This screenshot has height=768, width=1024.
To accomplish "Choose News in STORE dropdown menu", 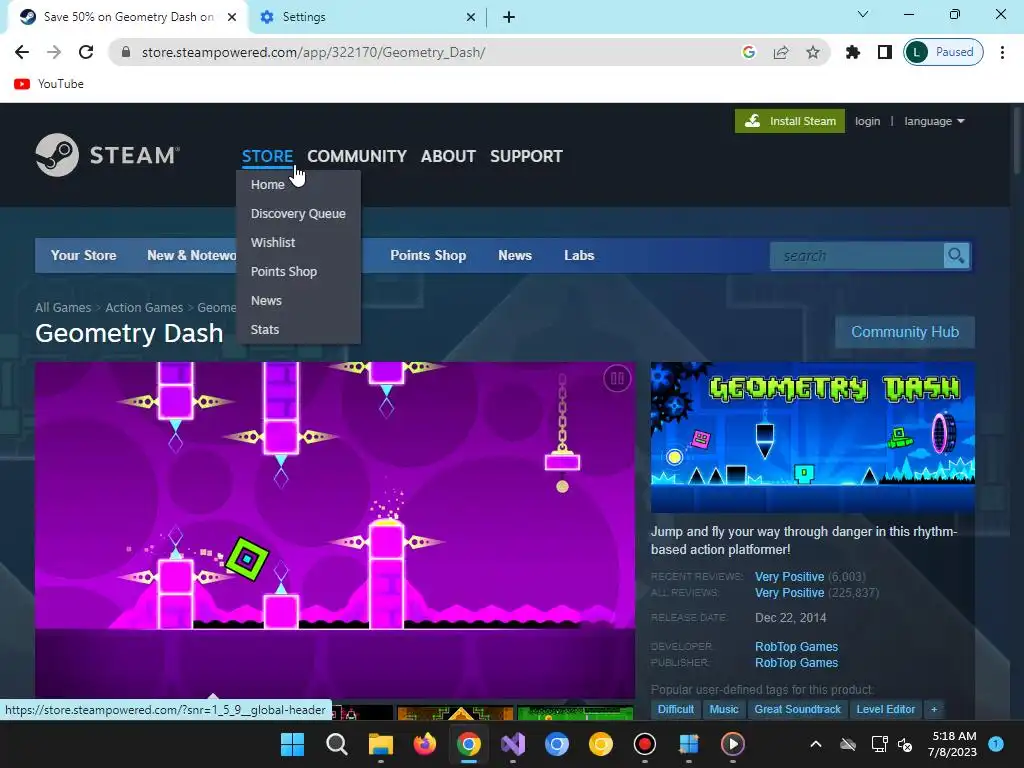I will 266,300.
